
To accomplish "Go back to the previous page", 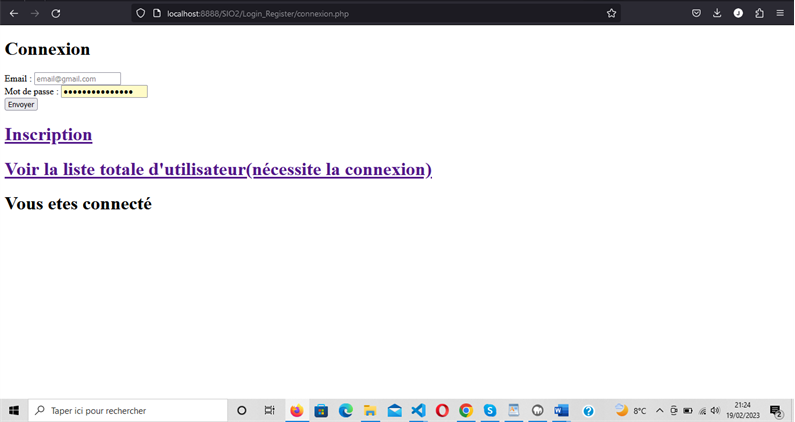I will (x=14, y=13).
